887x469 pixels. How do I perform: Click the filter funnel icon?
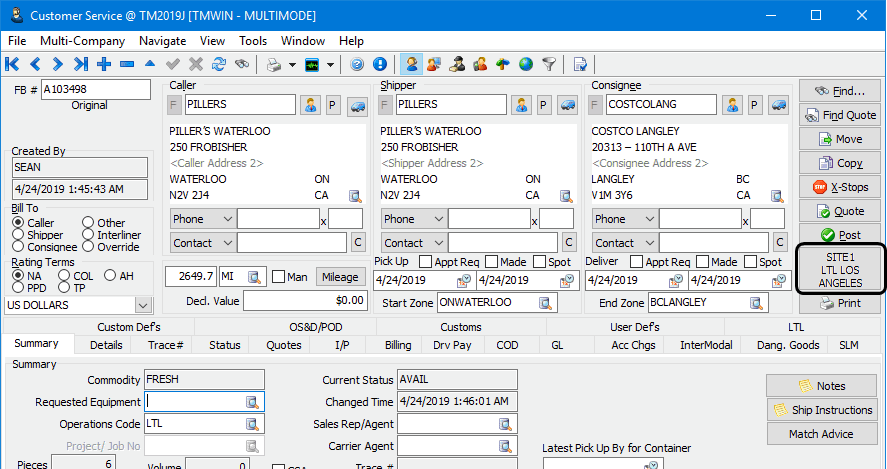549,64
